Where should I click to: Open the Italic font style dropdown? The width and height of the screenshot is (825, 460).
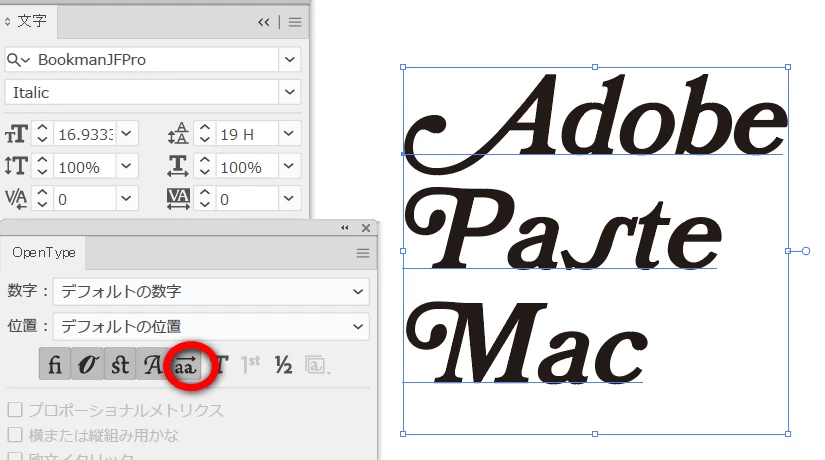289,92
